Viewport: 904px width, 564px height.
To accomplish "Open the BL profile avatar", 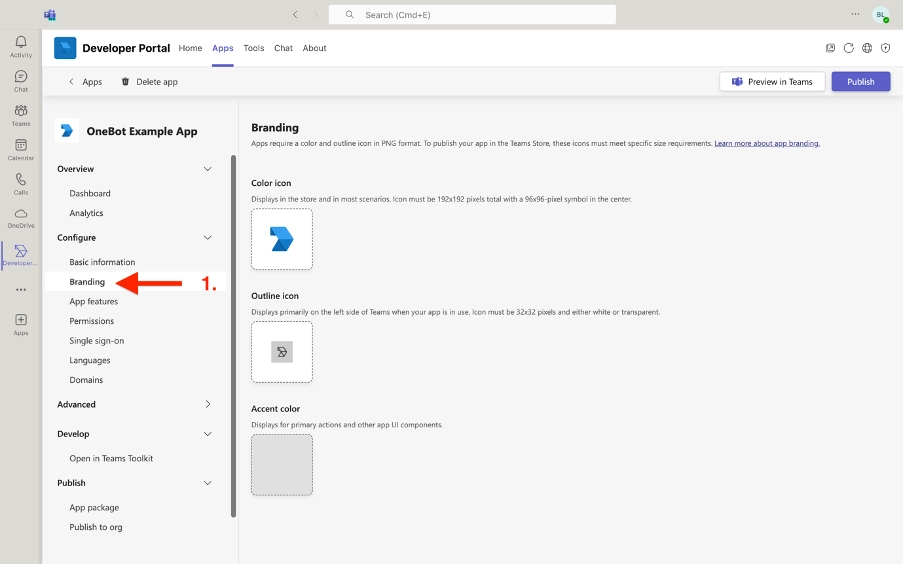I will click(880, 14).
